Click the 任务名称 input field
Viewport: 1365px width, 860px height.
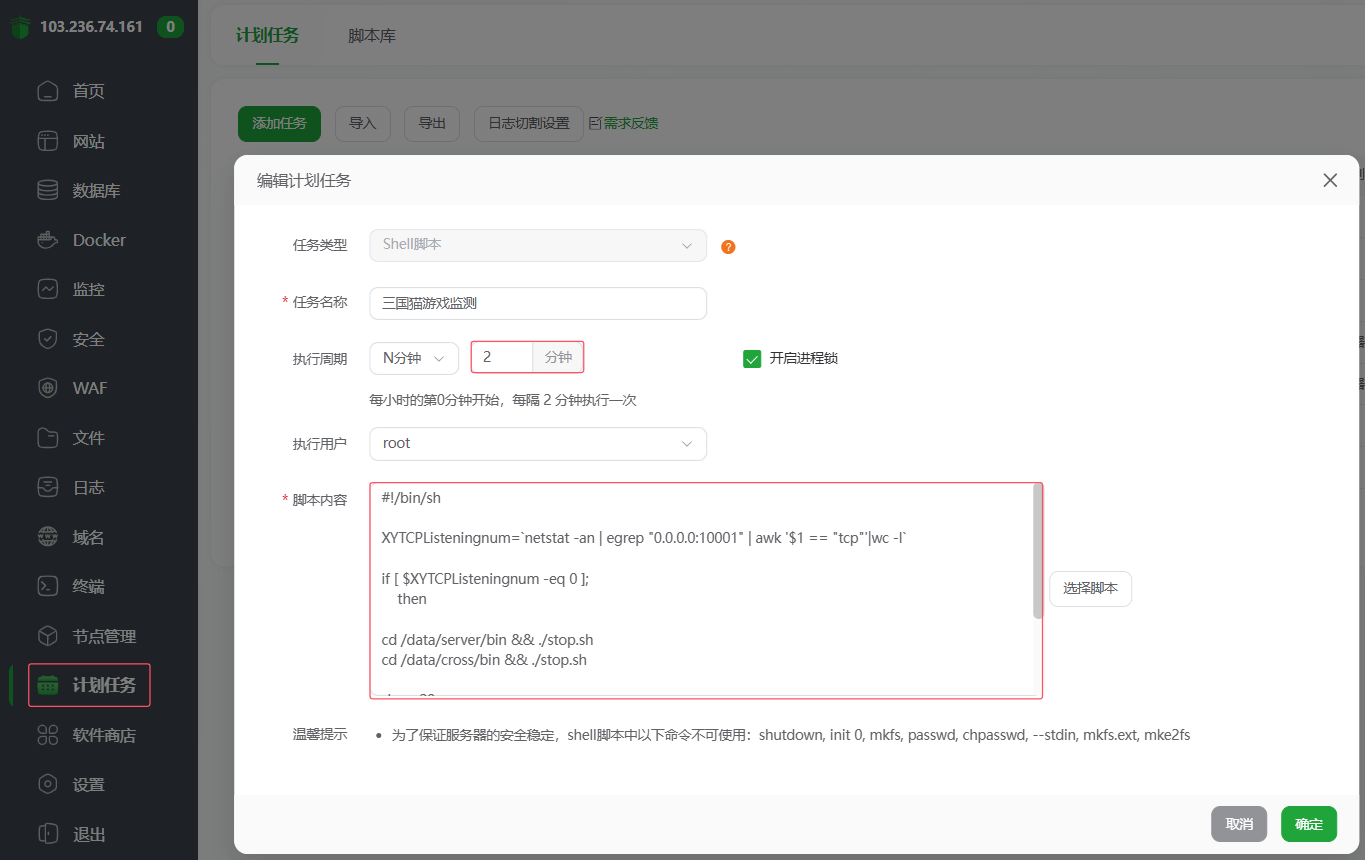tap(538, 304)
